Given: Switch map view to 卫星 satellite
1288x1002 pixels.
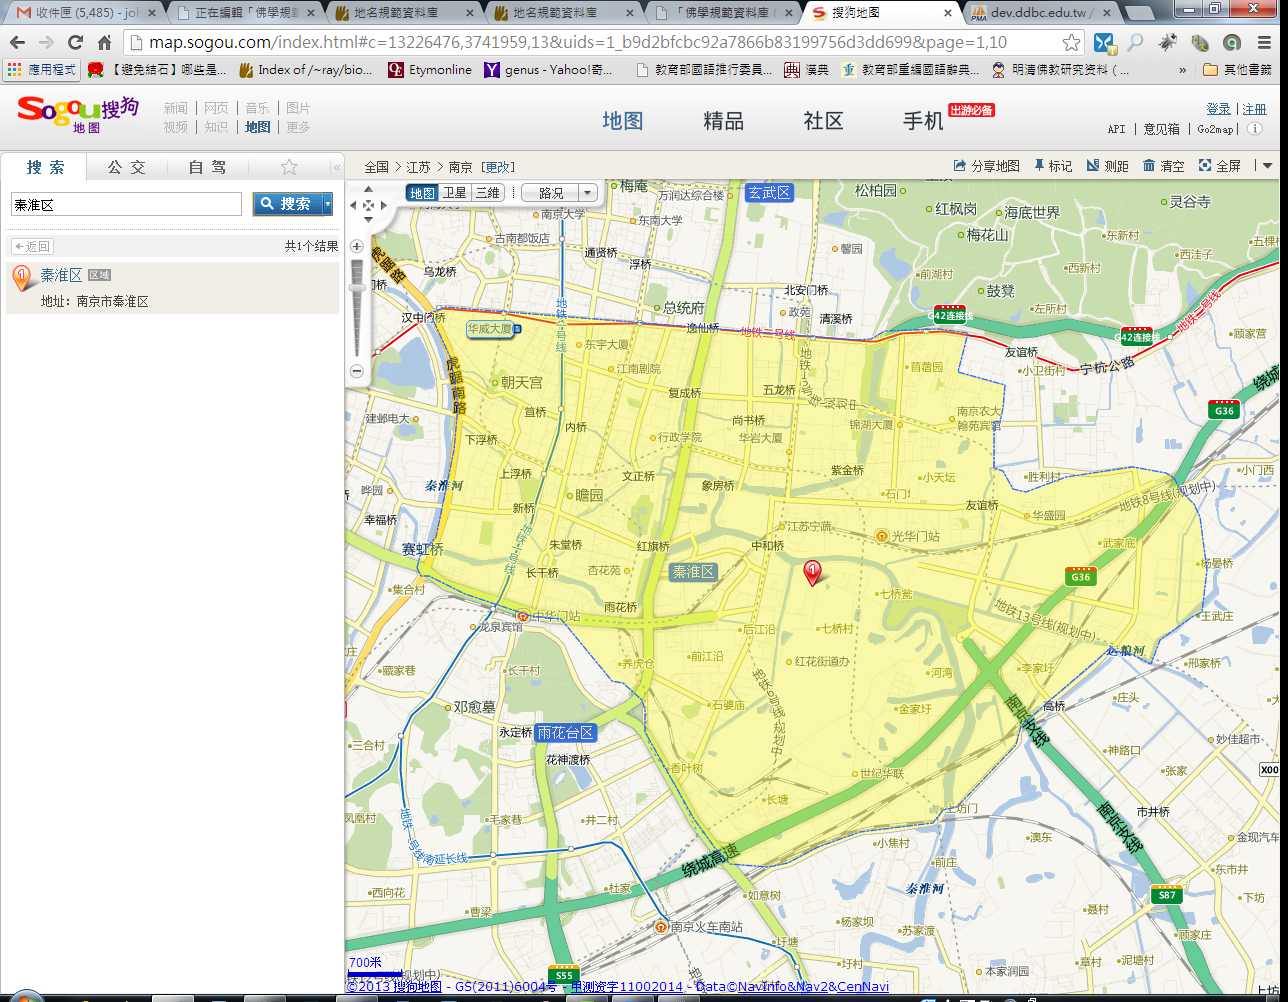Looking at the screenshot, I should point(455,193).
